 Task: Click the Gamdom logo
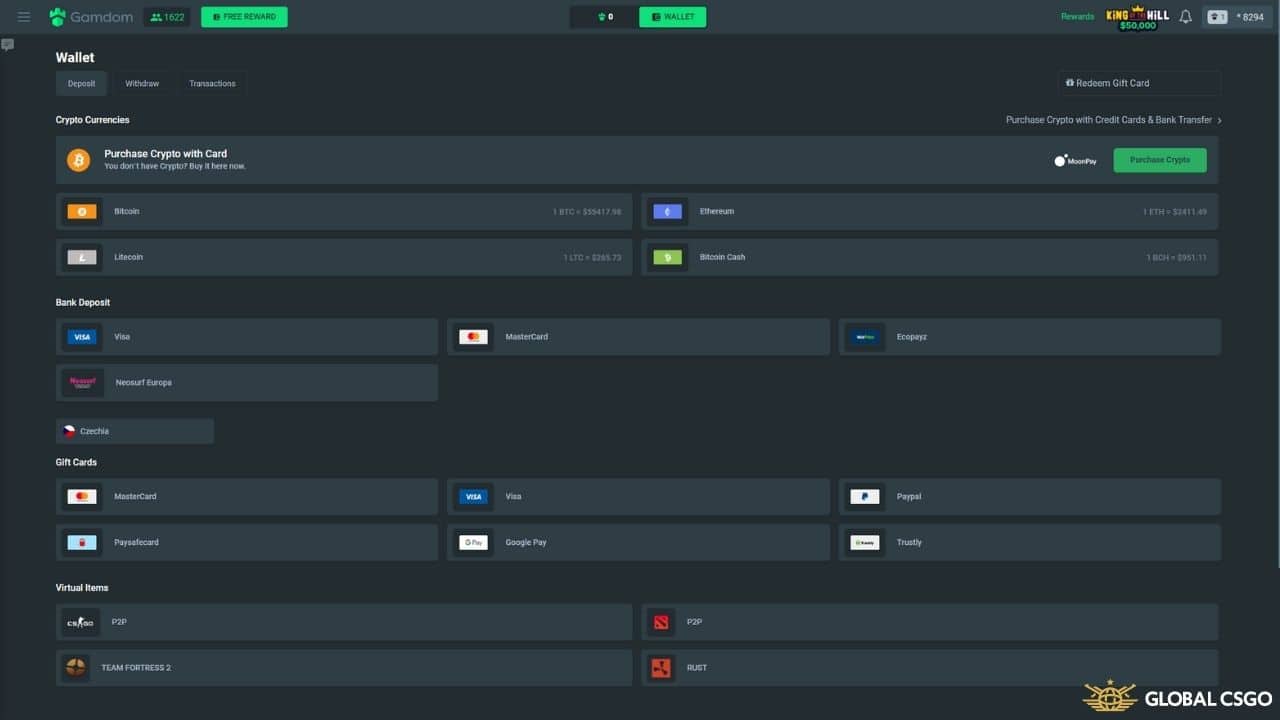coord(91,17)
